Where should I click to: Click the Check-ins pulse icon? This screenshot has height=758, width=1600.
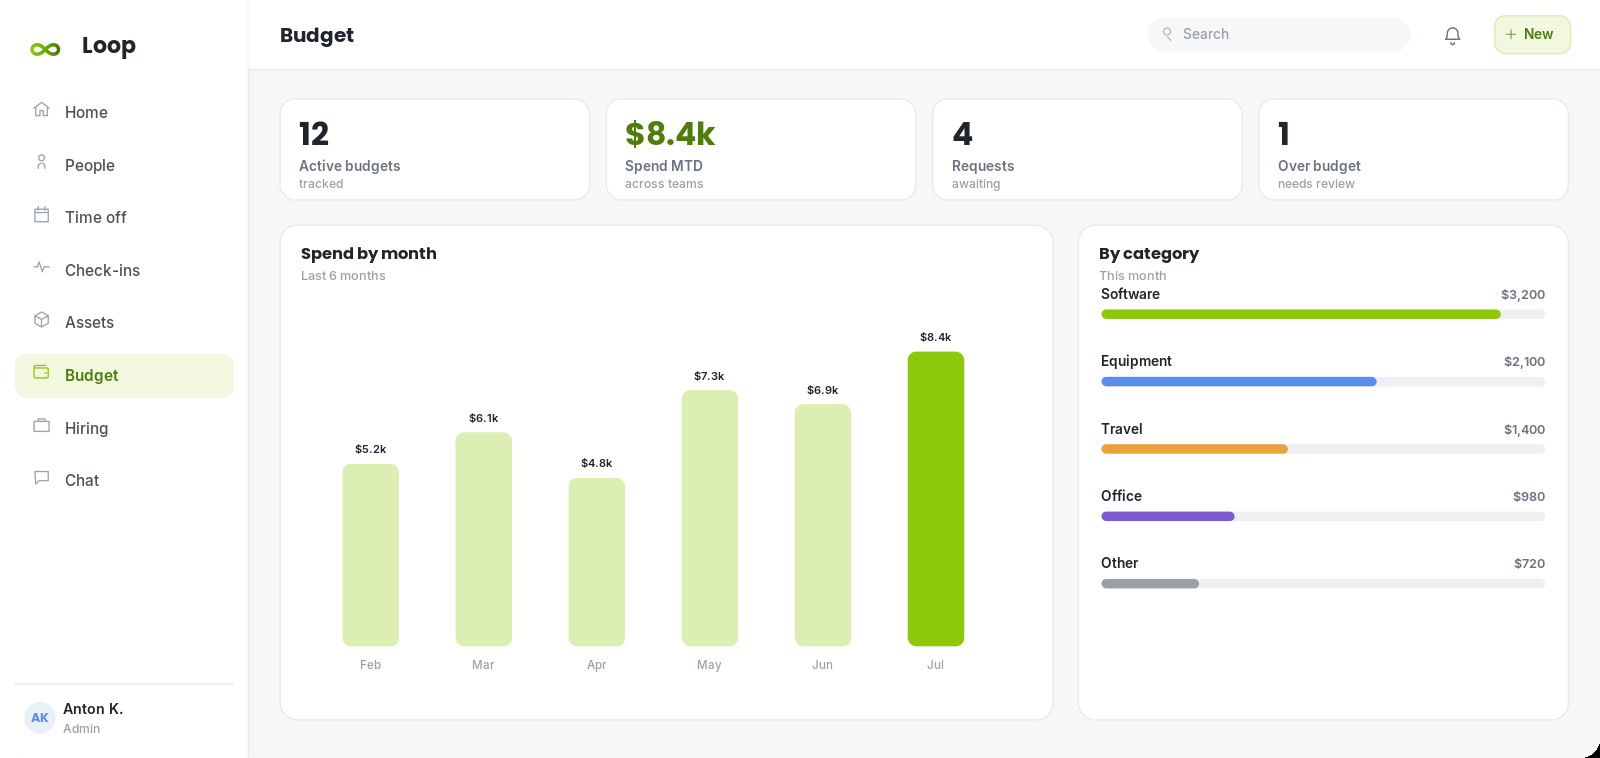tap(41, 267)
